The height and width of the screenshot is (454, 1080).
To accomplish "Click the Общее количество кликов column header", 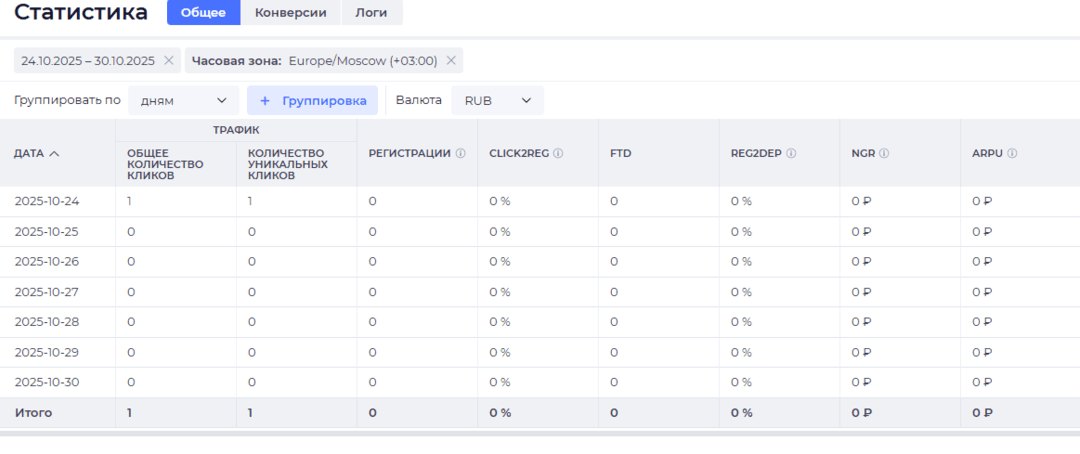I will point(165,164).
